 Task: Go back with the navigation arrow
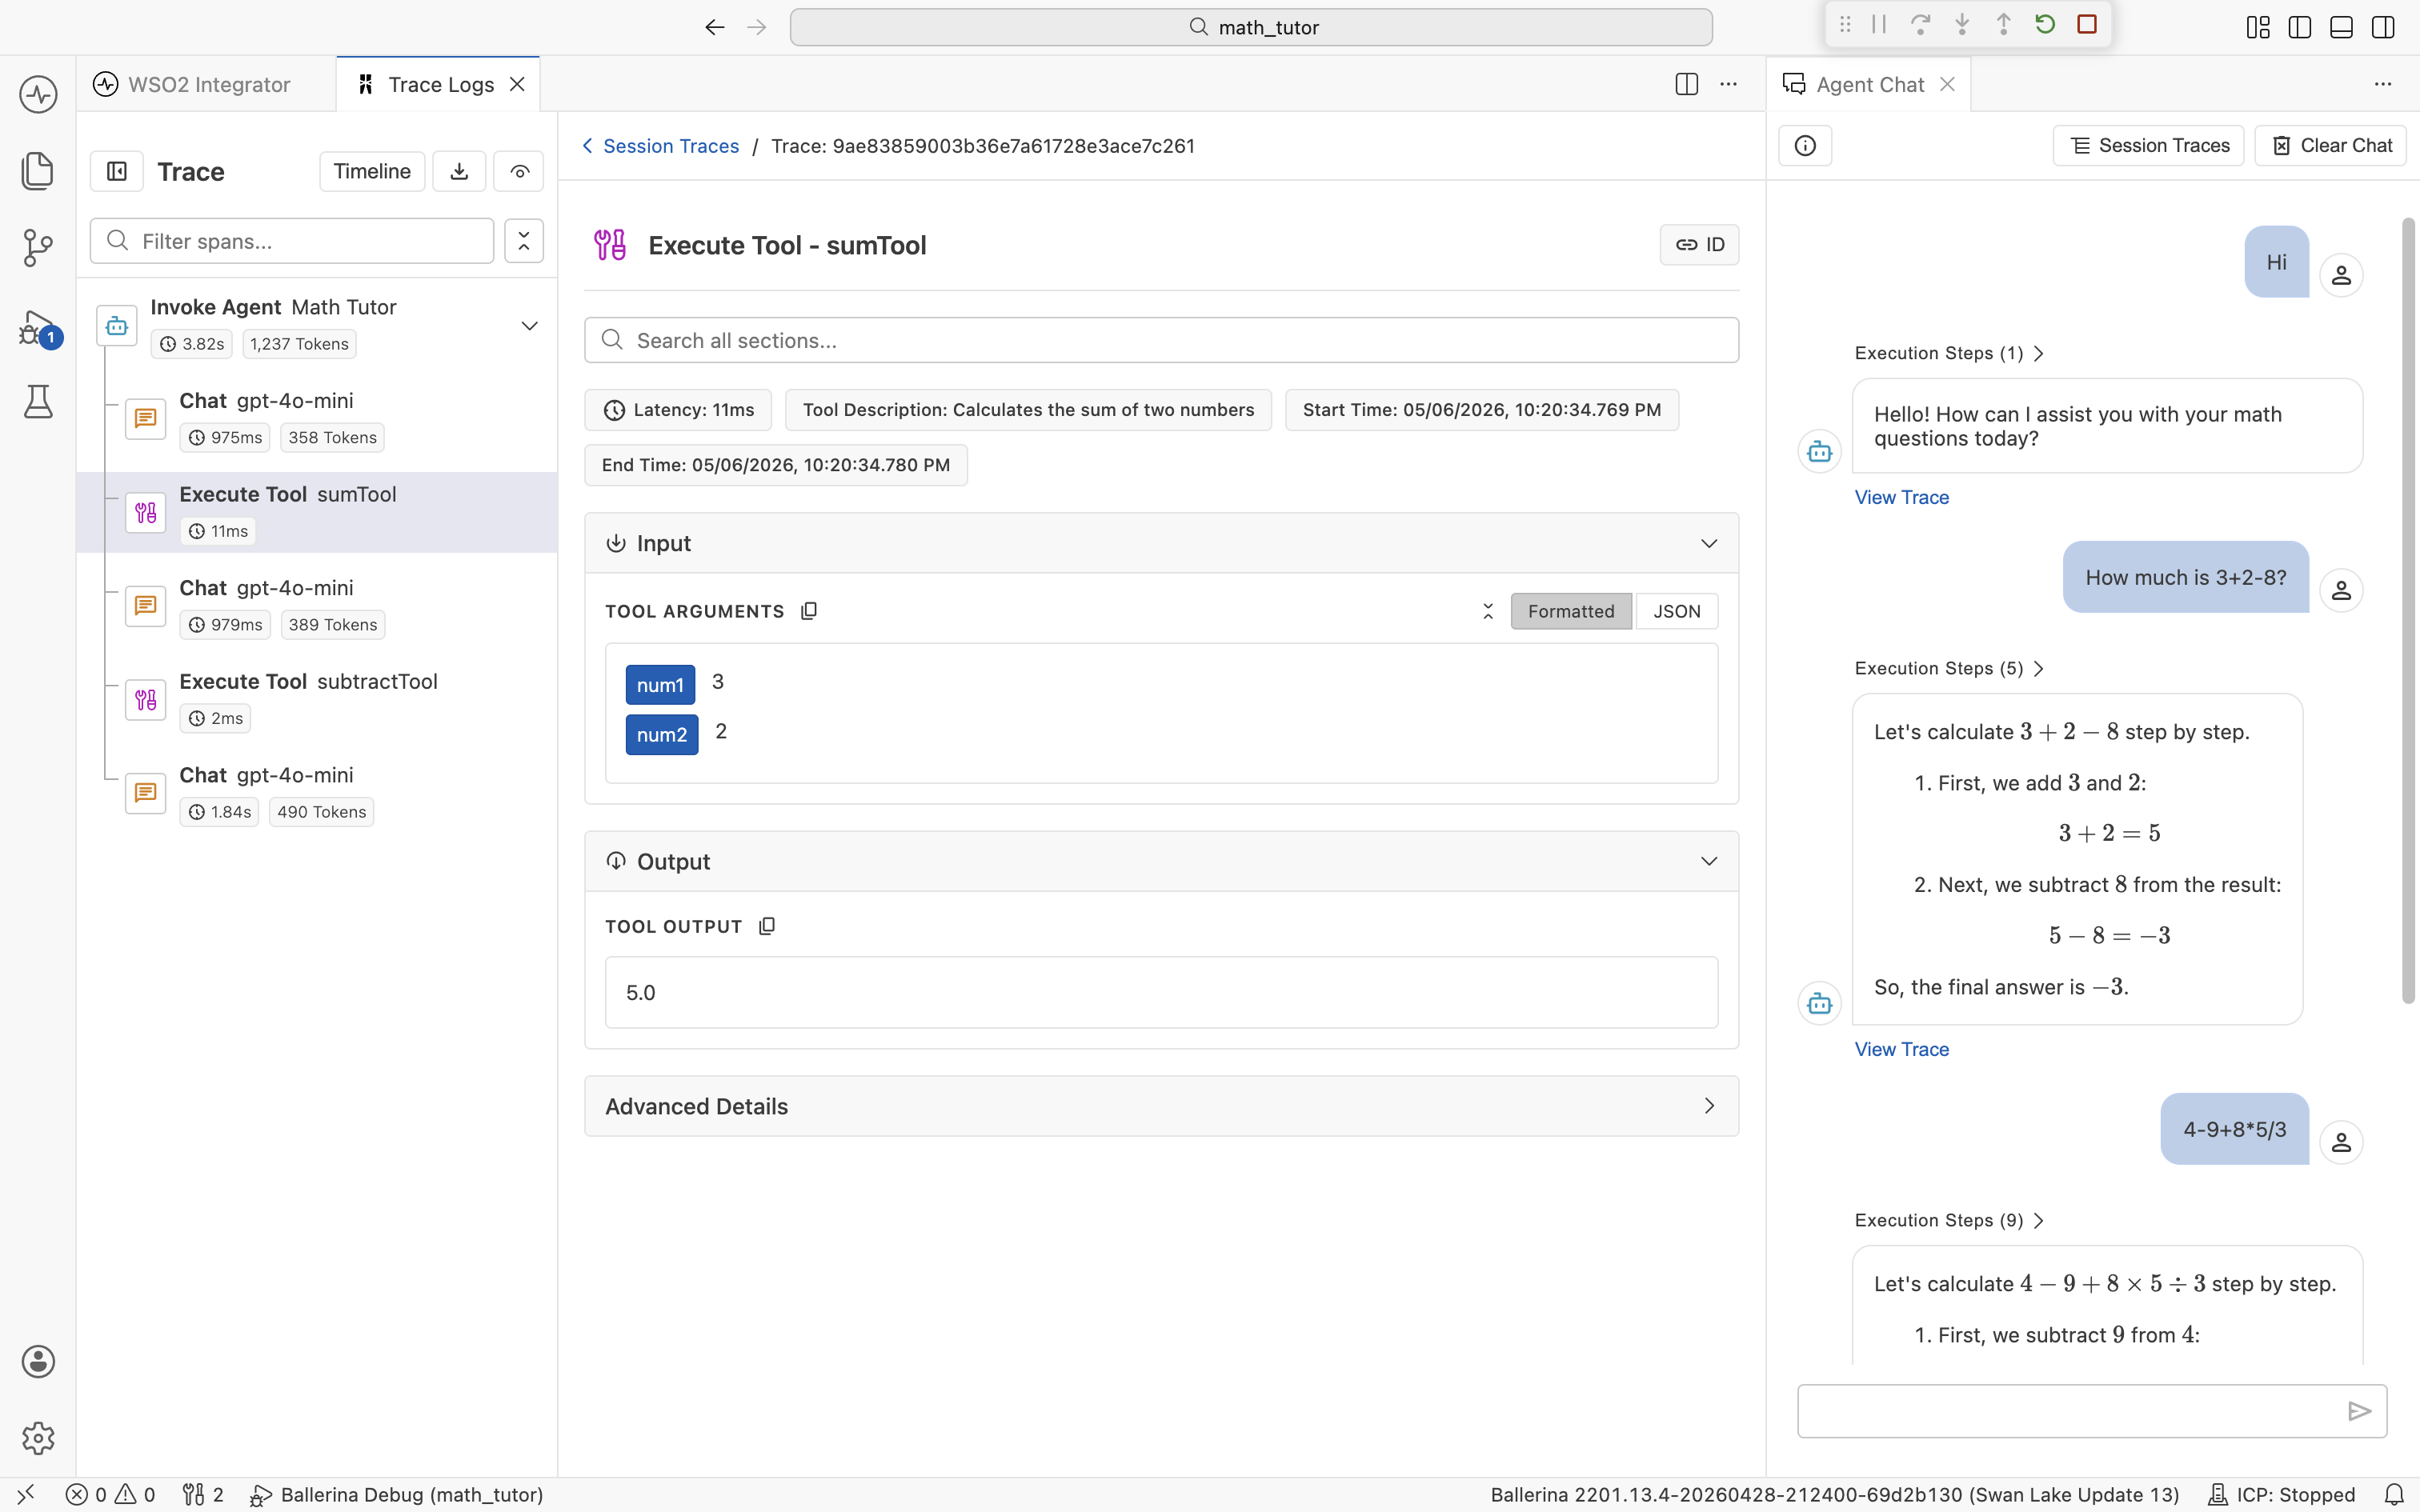714,27
